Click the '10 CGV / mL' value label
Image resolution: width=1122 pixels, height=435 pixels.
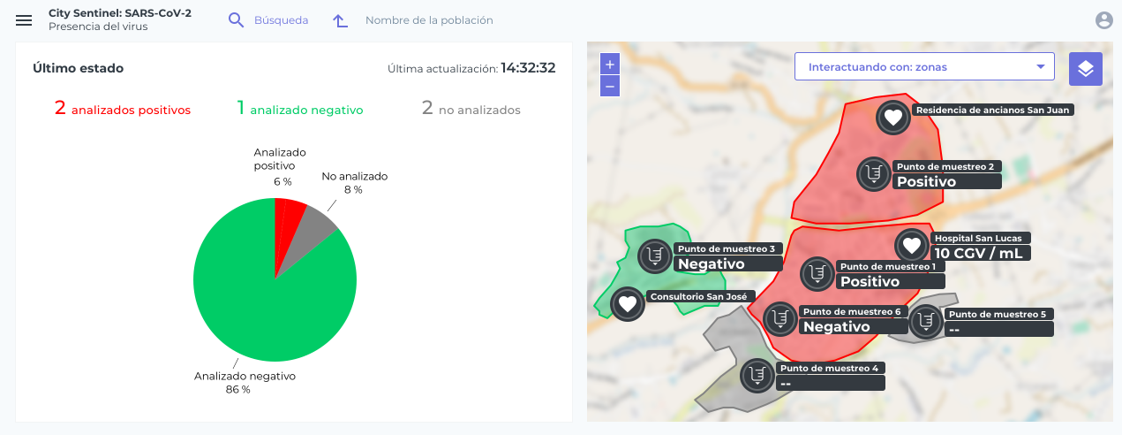980,253
